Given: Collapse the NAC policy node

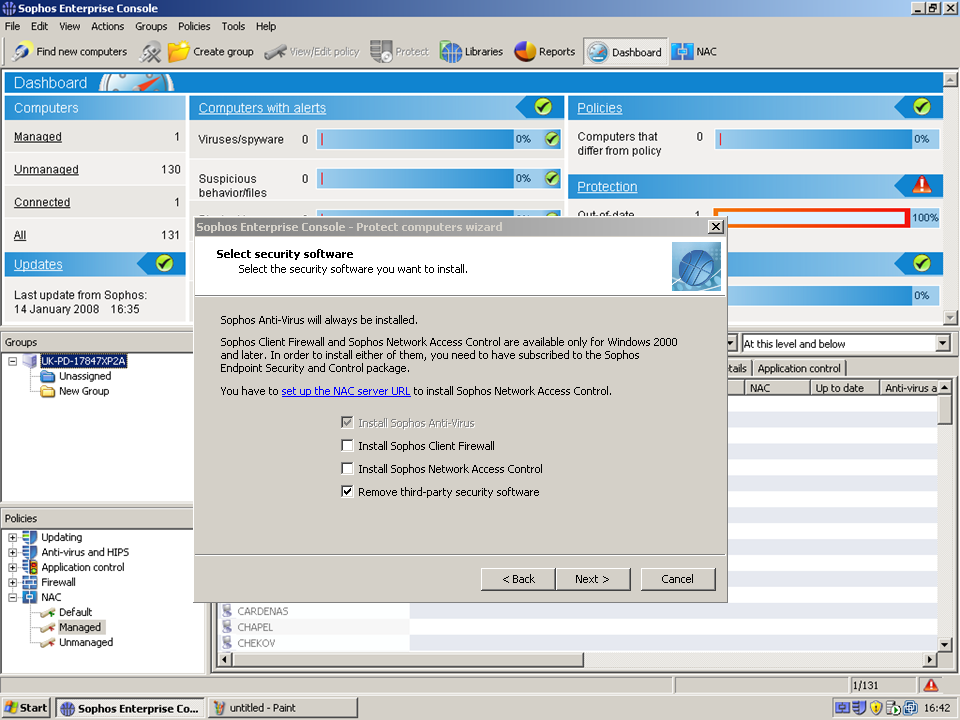Looking at the screenshot, I should [x=12, y=597].
